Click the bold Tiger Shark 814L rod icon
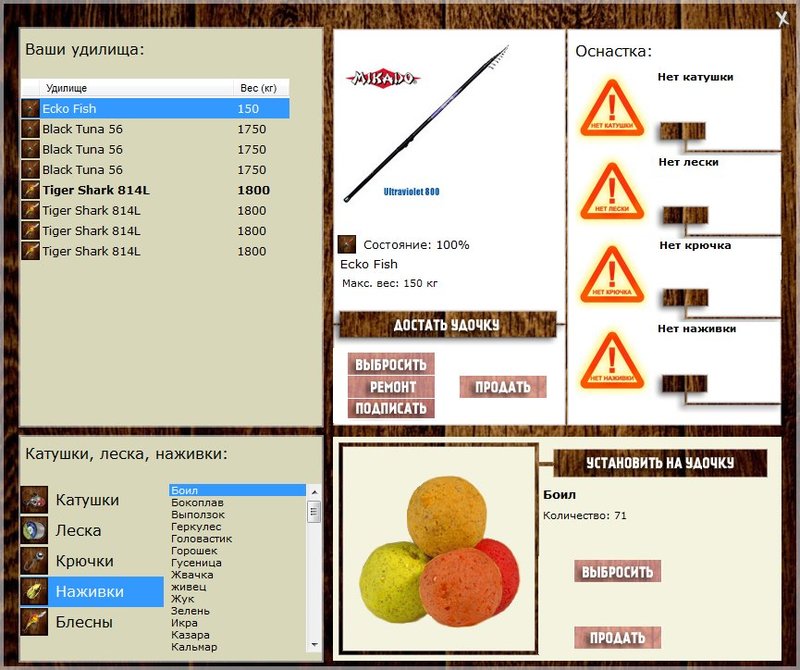This screenshot has height=670, width=800. coord(31,190)
